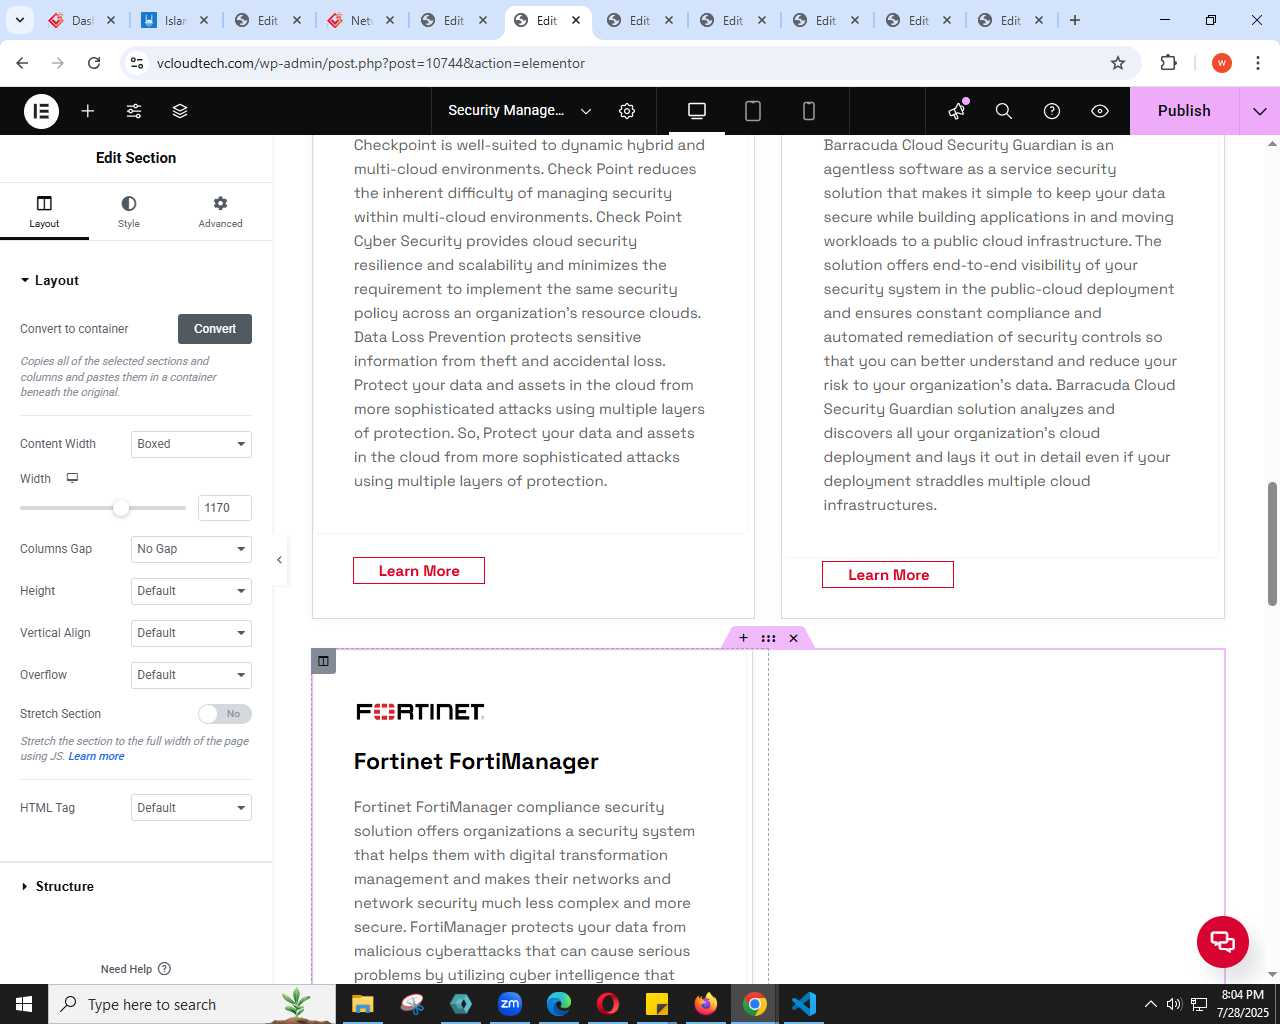The image size is (1280, 1024).
Task: Click the Width slider handle
Action: pyautogui.click(x=121, y=508)
